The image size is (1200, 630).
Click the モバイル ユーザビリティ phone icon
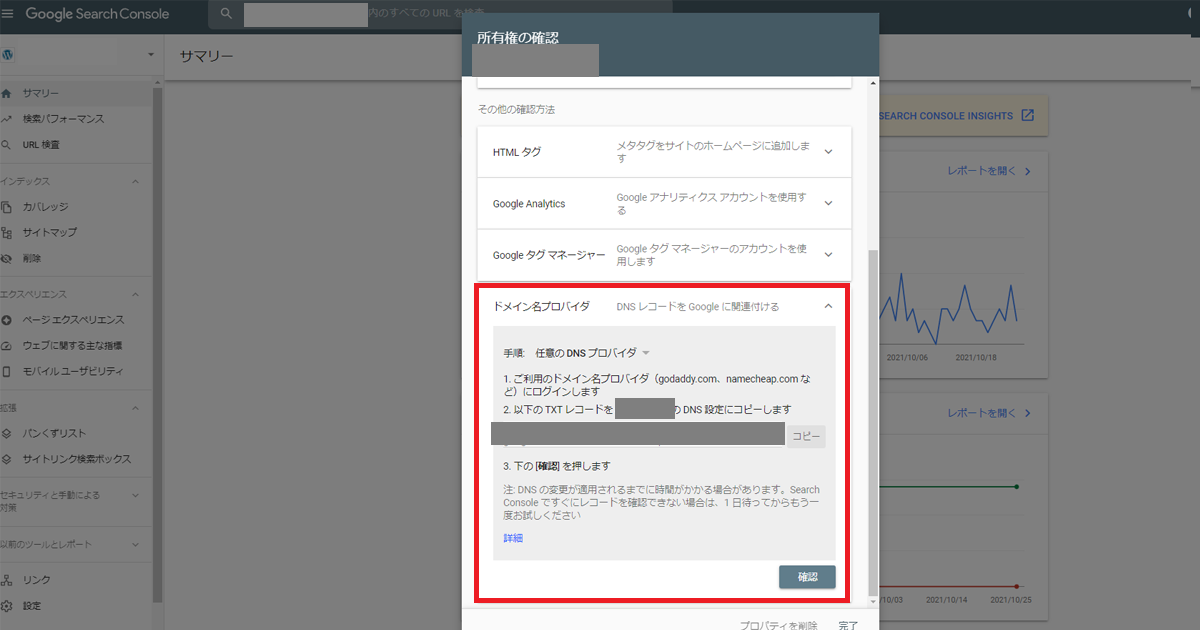(7, 372)
